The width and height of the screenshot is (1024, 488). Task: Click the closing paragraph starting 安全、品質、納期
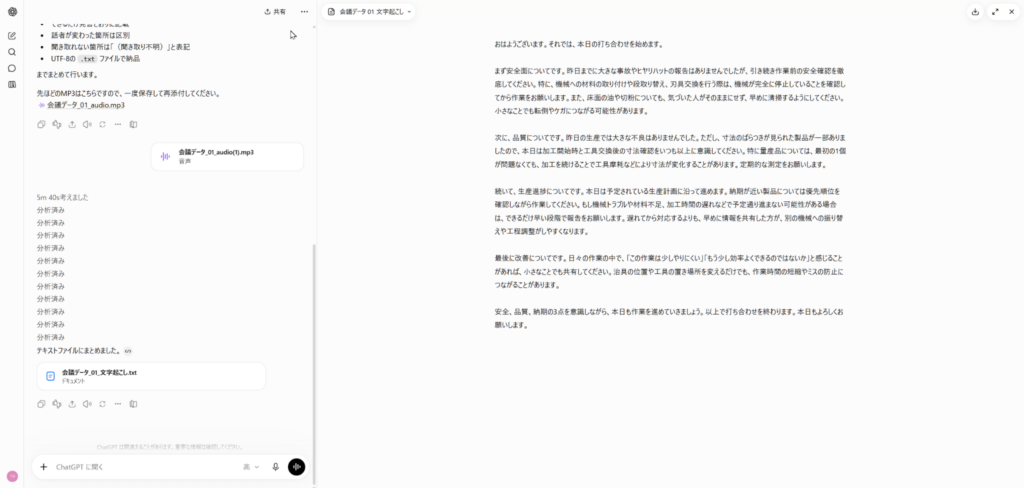(669, 318)
